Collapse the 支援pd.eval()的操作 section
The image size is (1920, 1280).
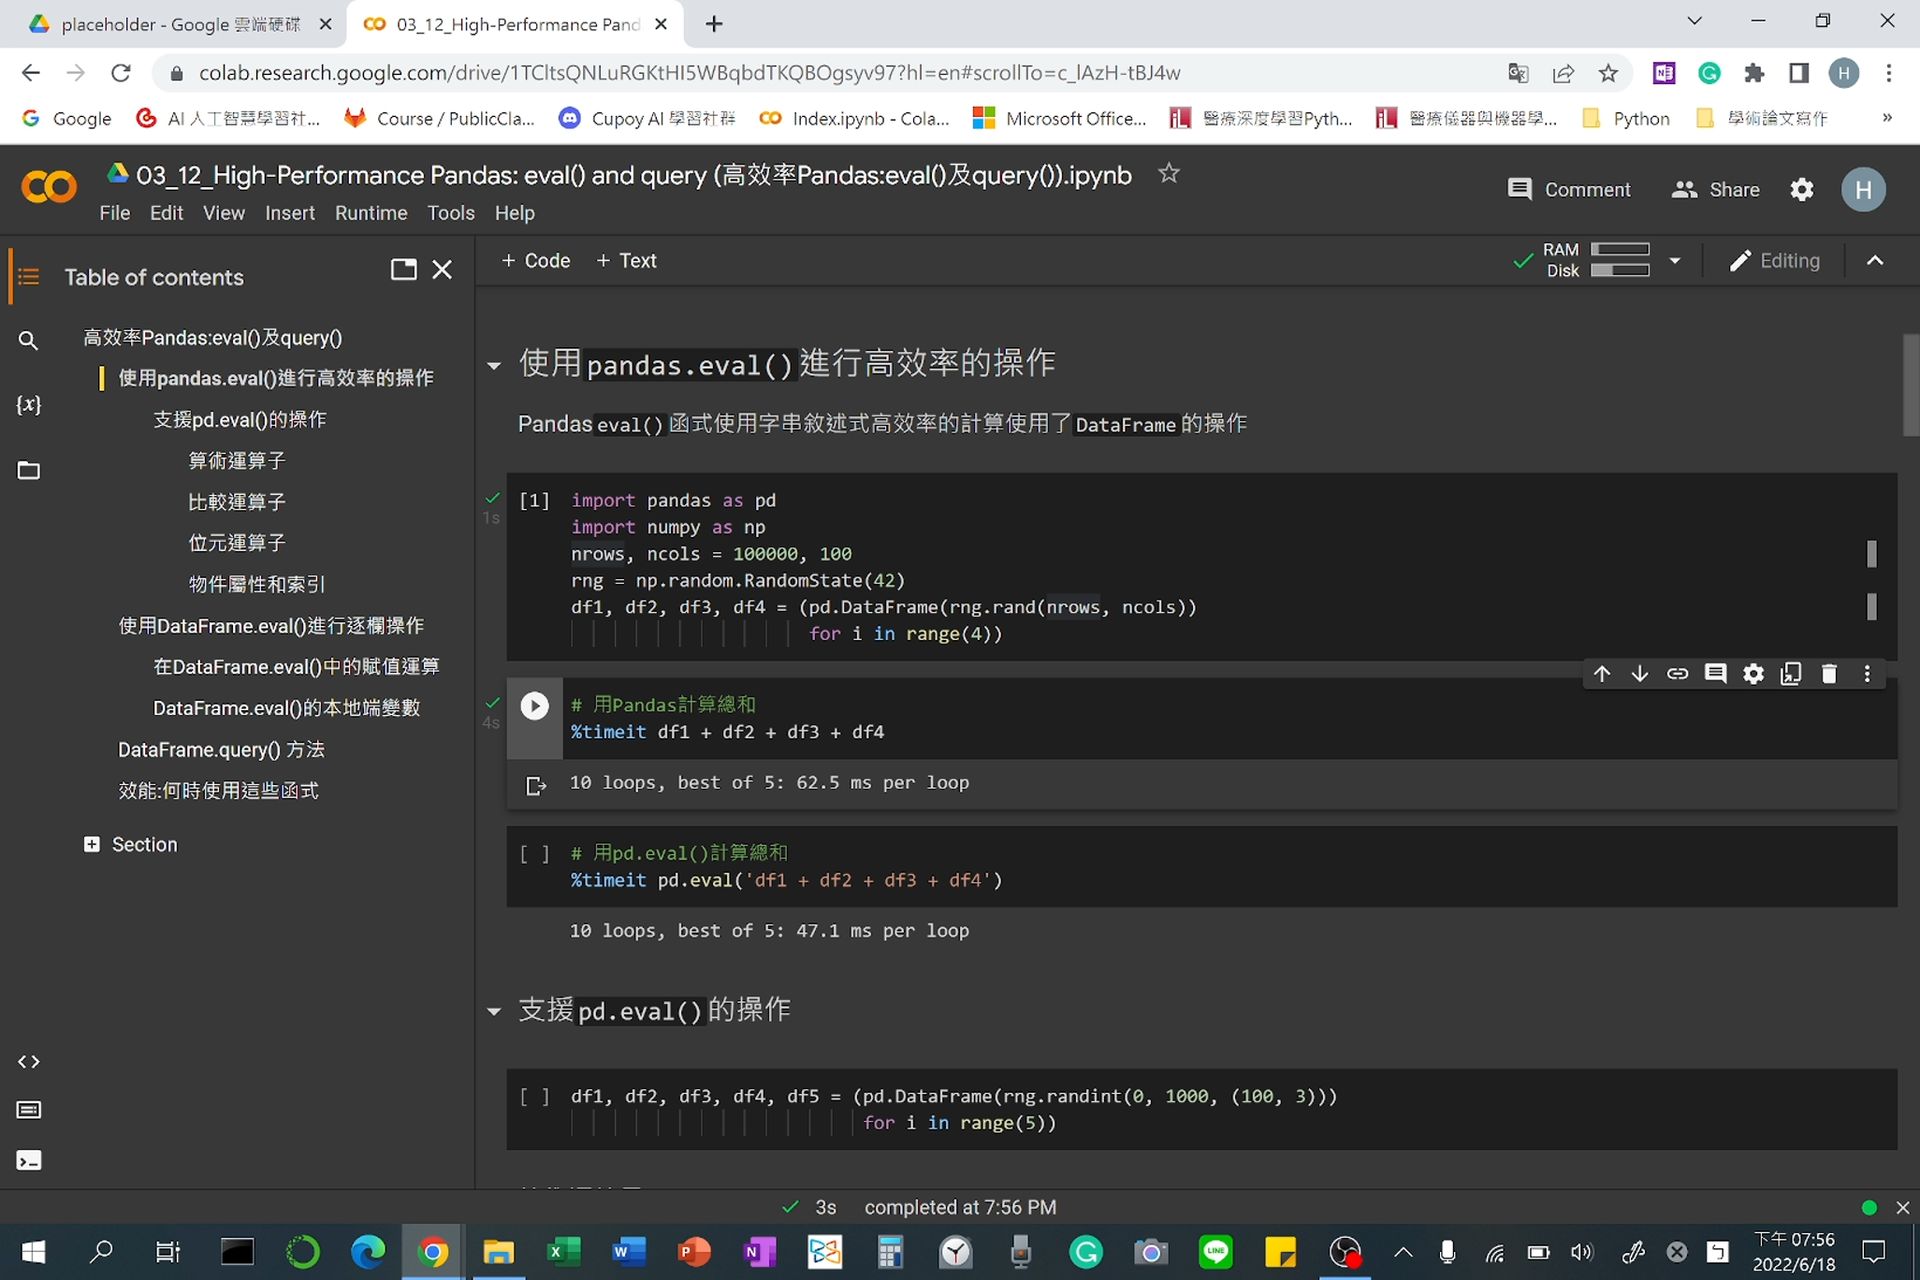coord(493,1011)
